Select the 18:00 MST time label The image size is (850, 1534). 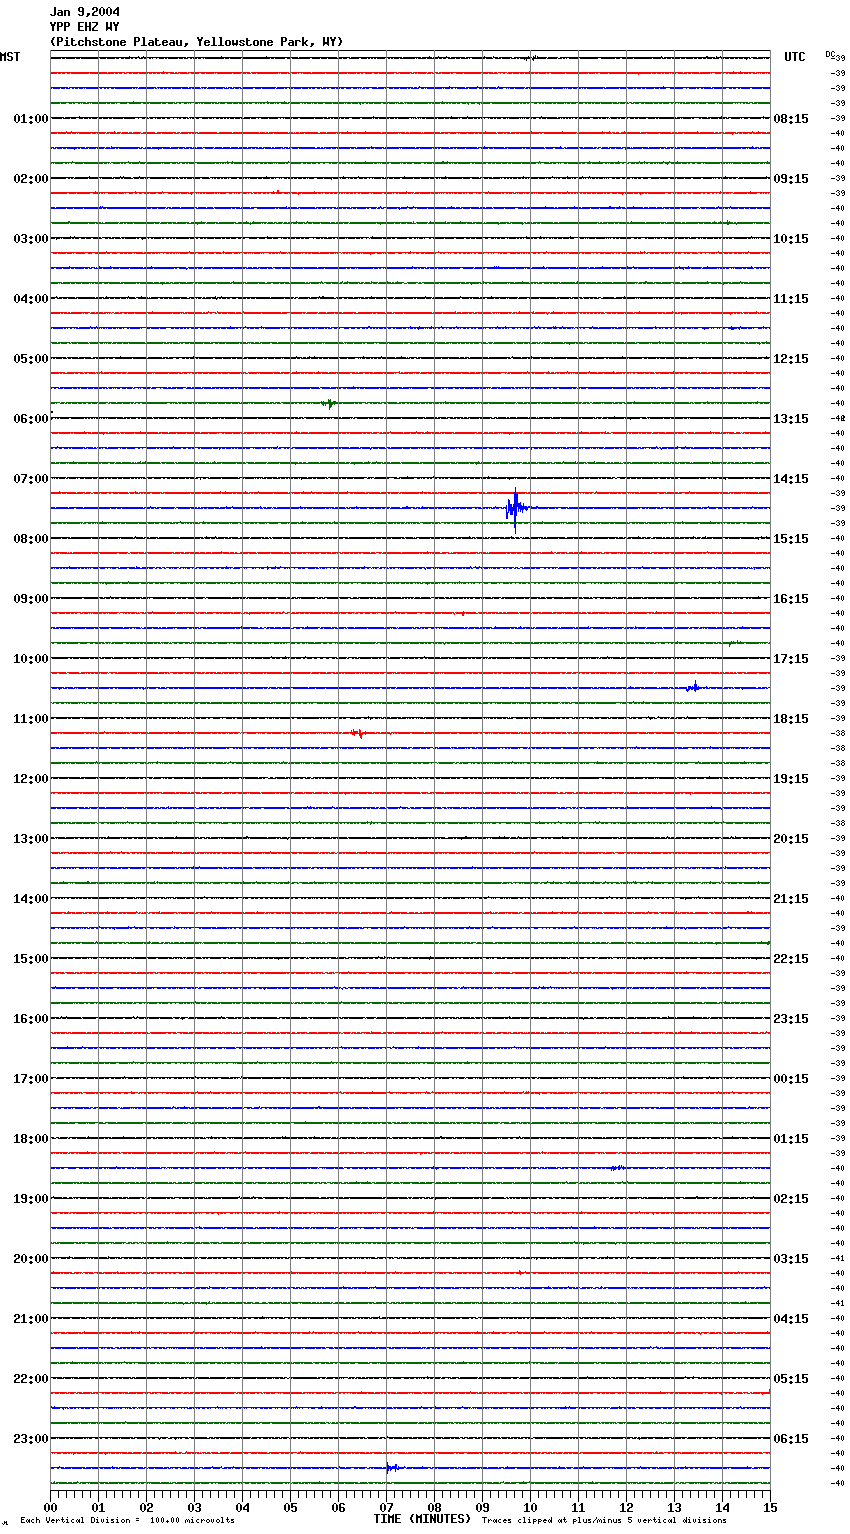click(x=31, y=1138)
